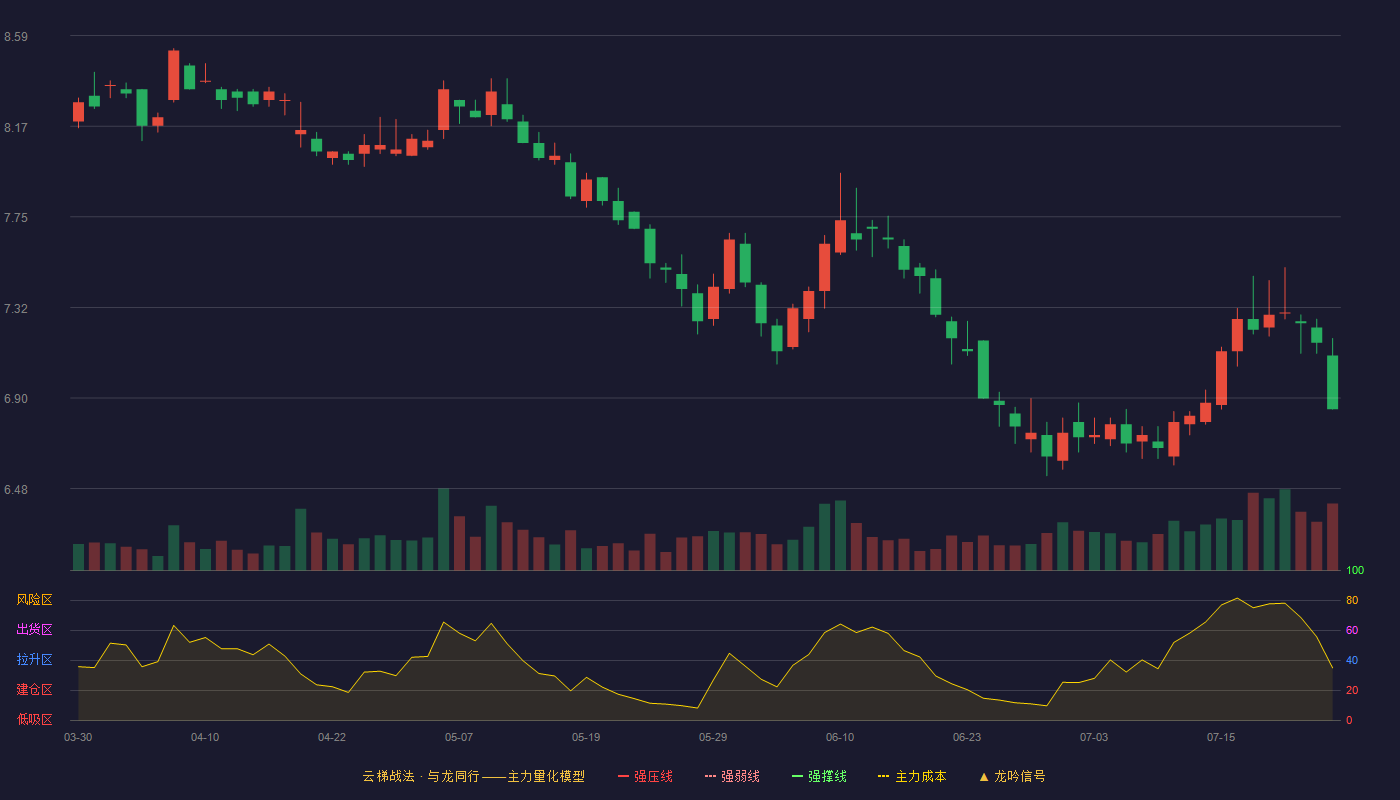
Task: Click the 6.48 price axis label
Action: pos(16,490)
